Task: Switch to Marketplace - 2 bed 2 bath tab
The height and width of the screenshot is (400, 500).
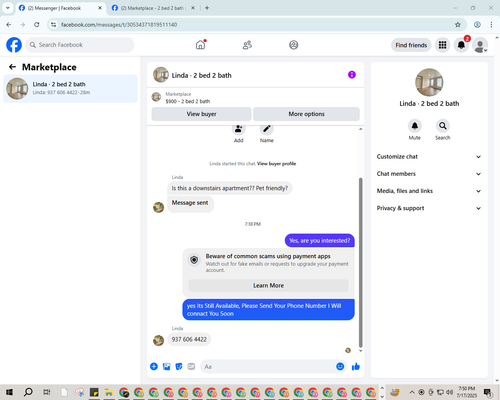Action: coord(153,8)
